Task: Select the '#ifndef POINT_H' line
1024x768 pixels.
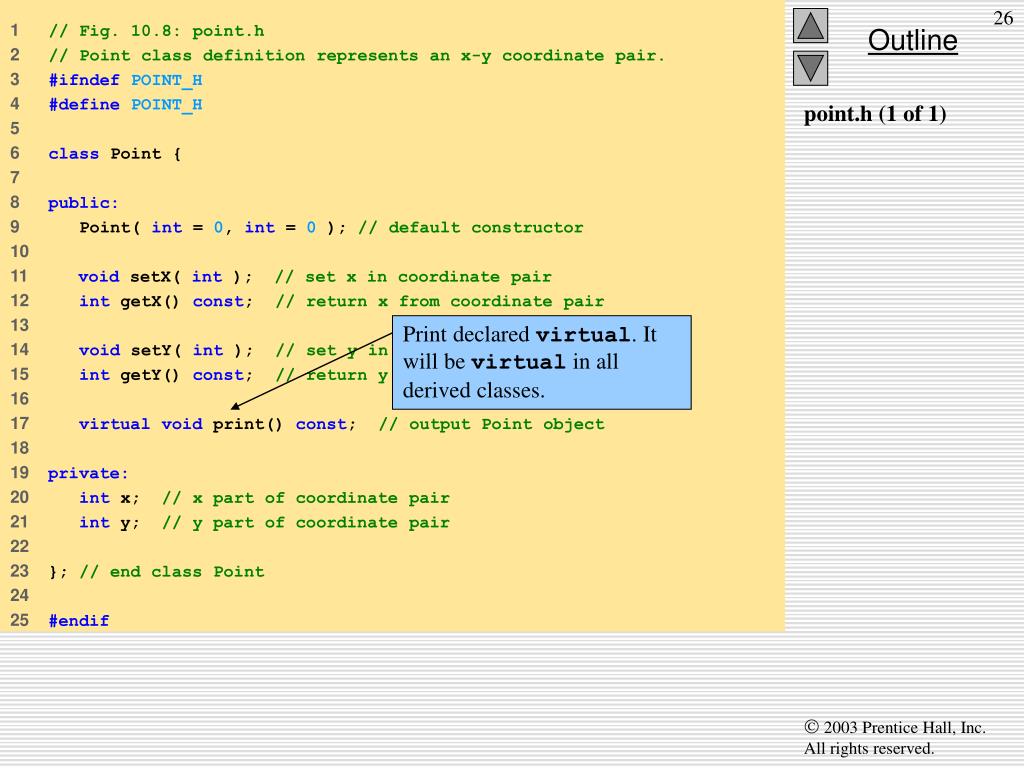Action: click(x=125, y=80)
